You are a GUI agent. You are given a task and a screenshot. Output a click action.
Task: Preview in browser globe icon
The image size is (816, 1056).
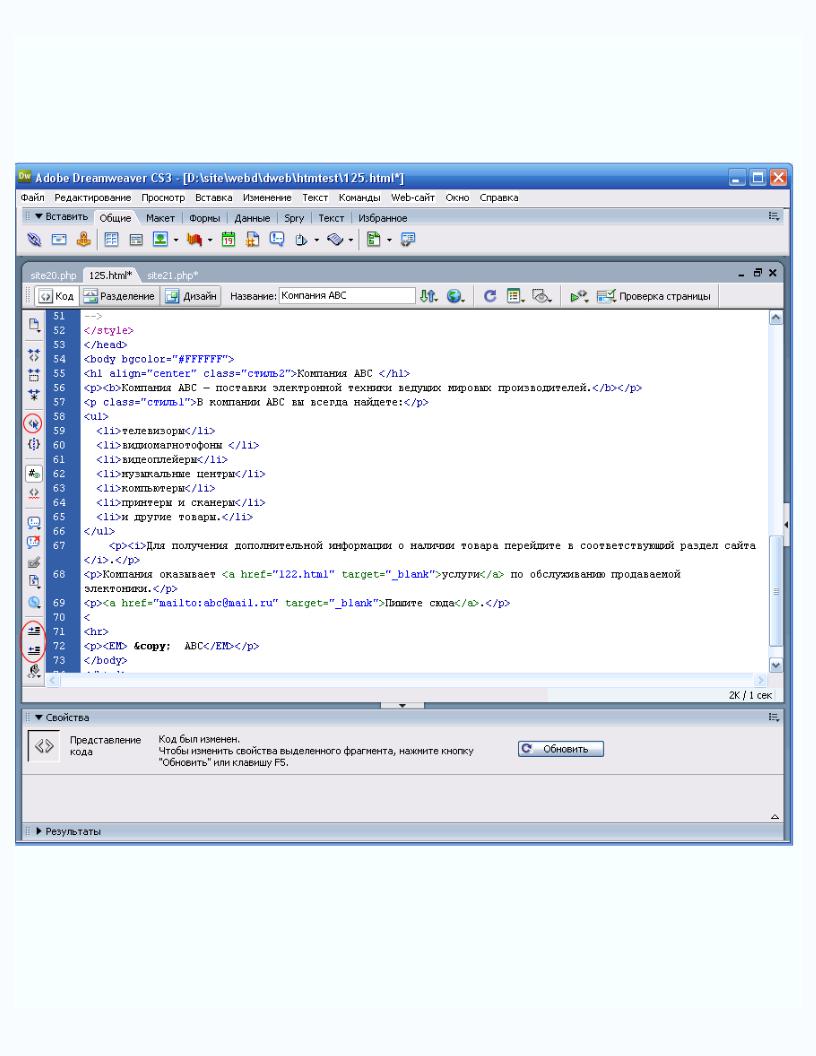coord(456,296)
